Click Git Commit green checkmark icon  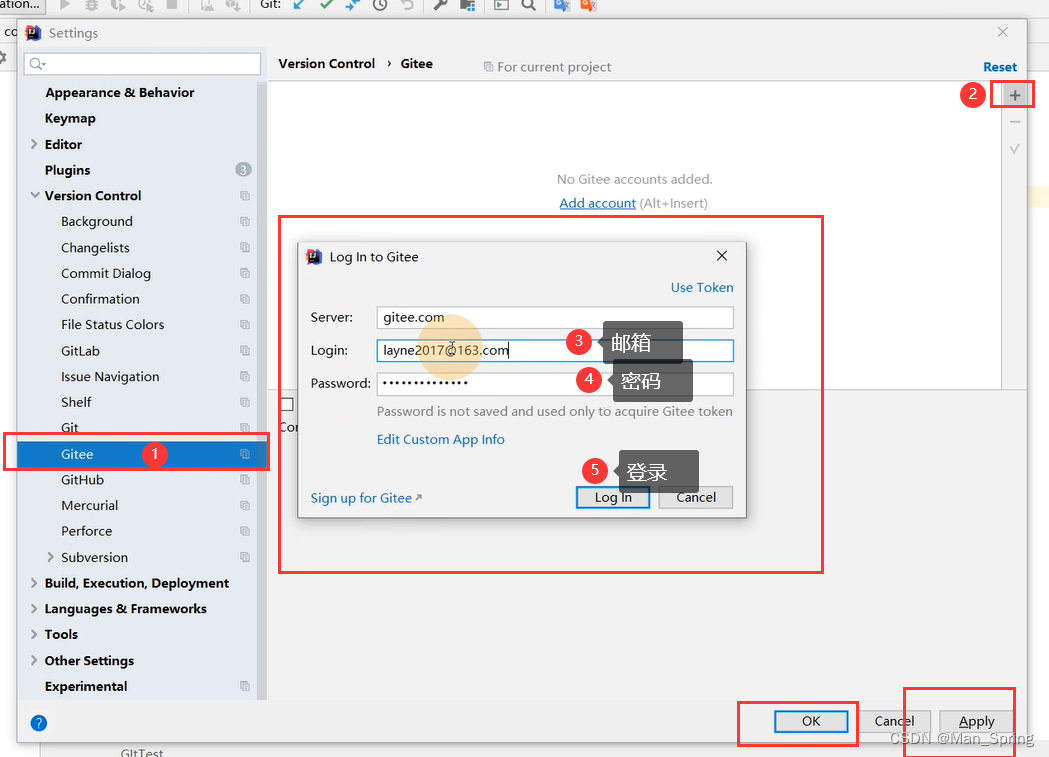[326, 5]
